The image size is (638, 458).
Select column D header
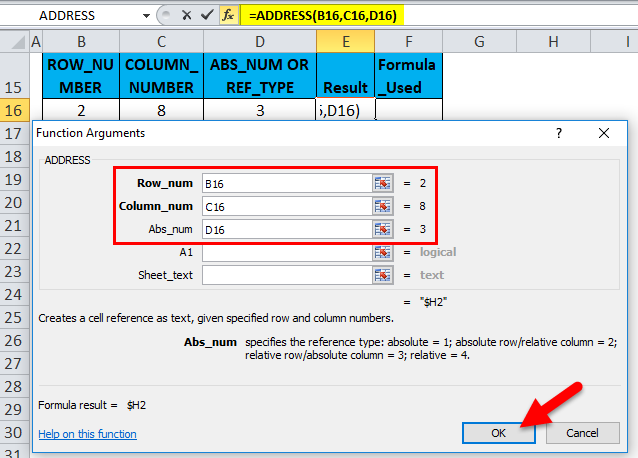point(260,41)
